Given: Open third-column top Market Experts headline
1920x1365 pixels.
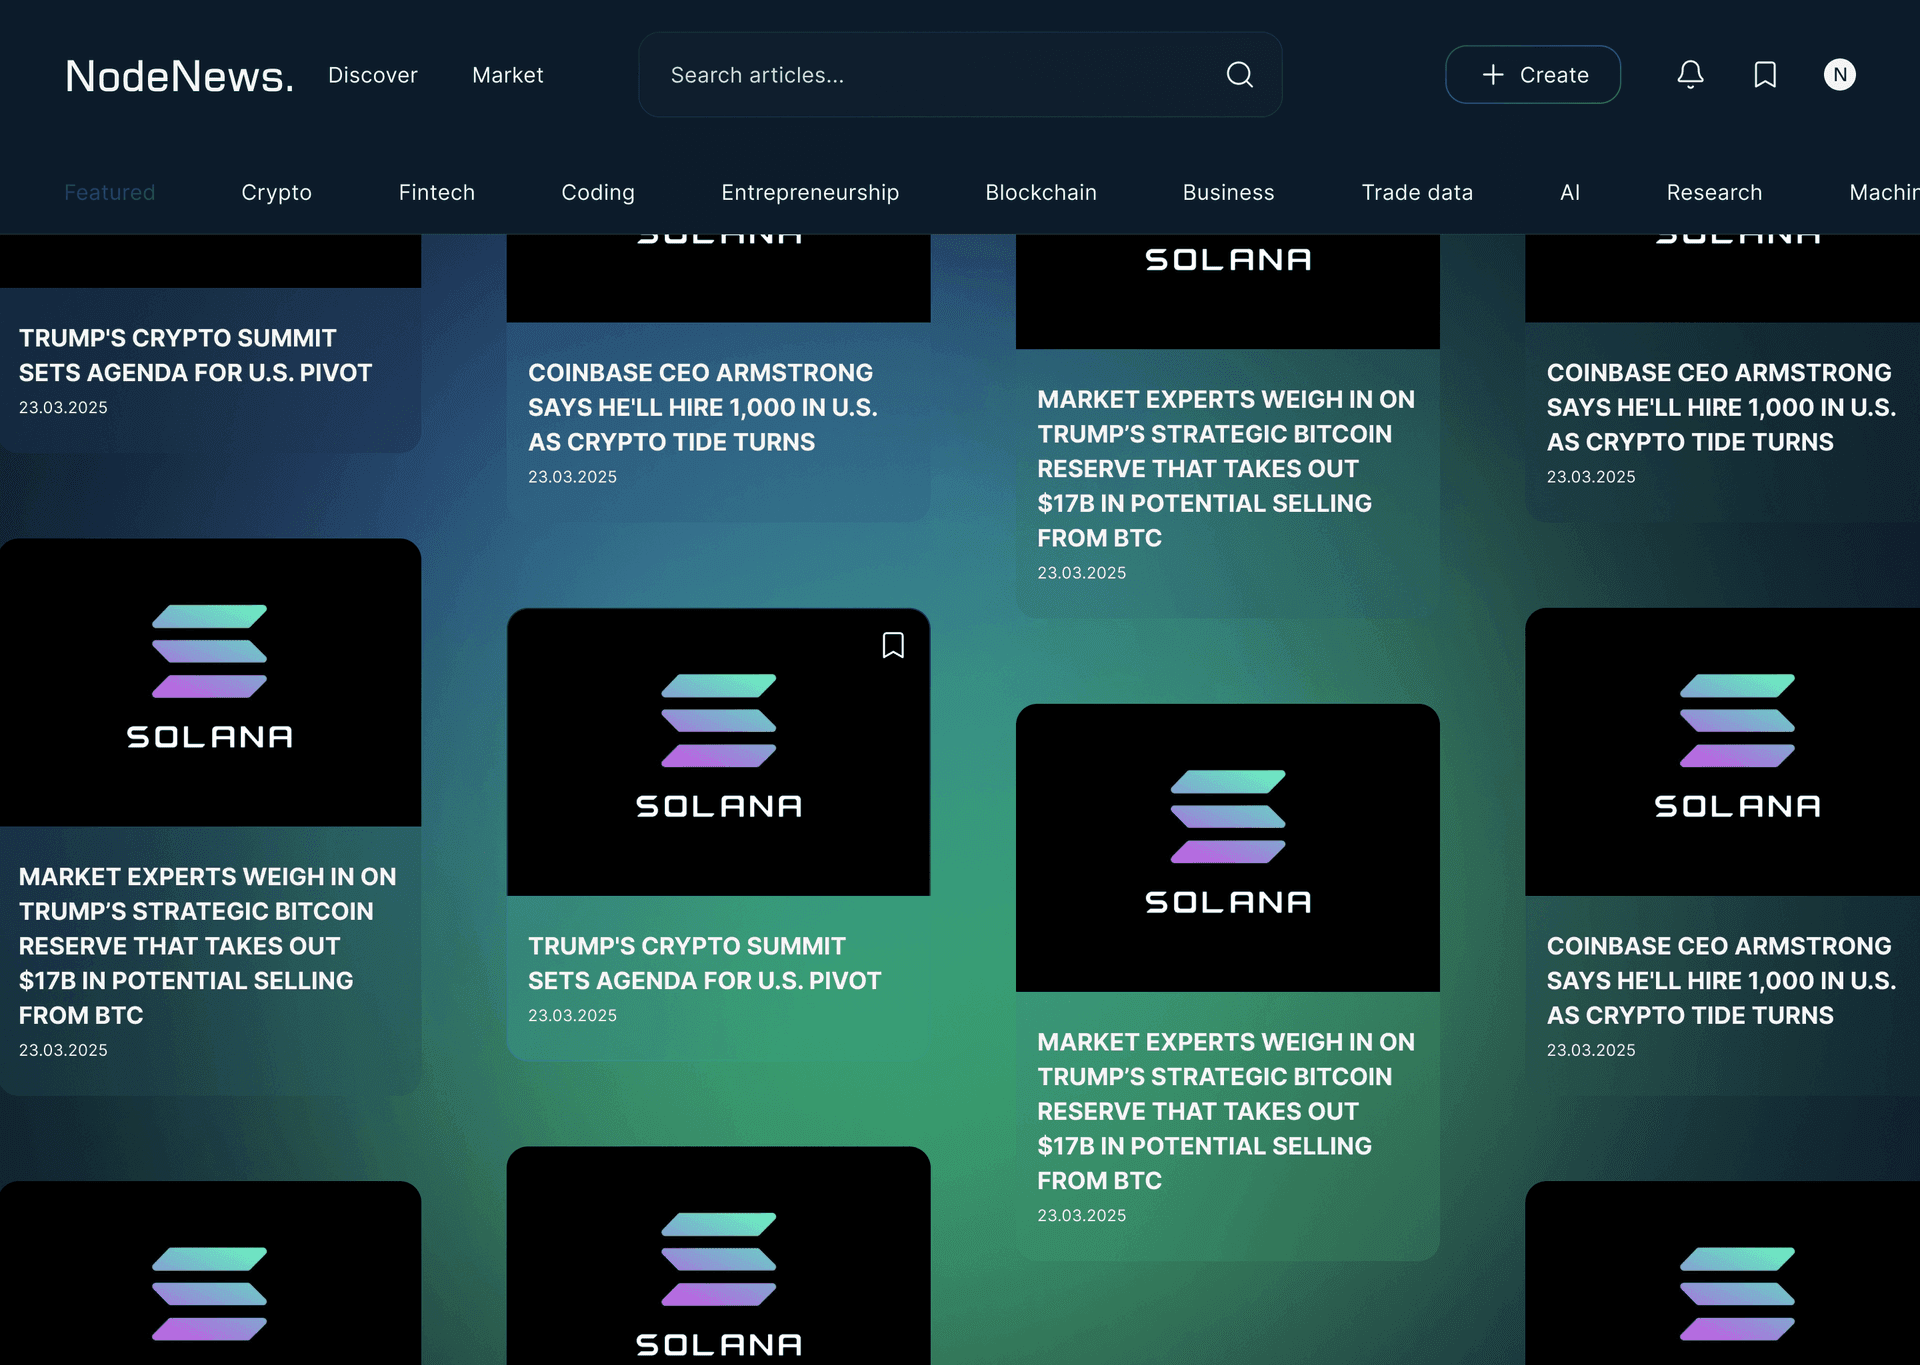Looking at the screenshot, I should click(1226, 468).
